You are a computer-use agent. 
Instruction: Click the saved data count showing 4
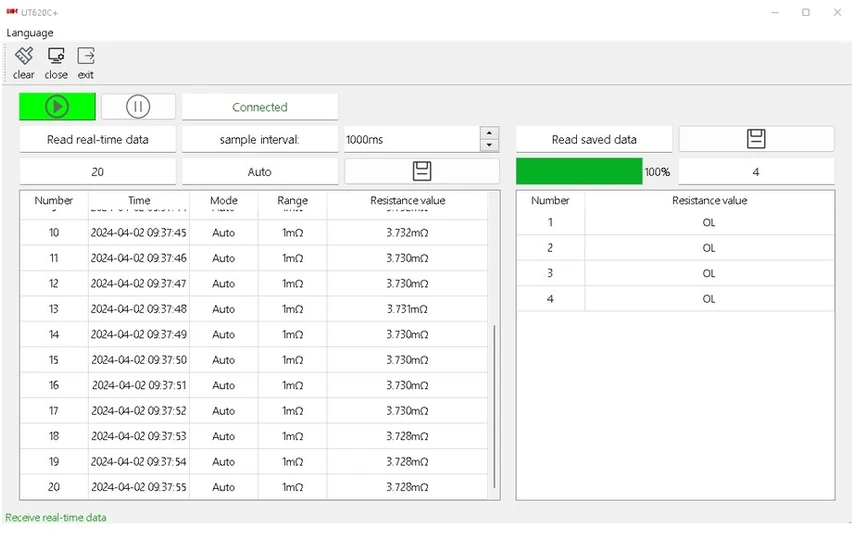click(756, 171)
